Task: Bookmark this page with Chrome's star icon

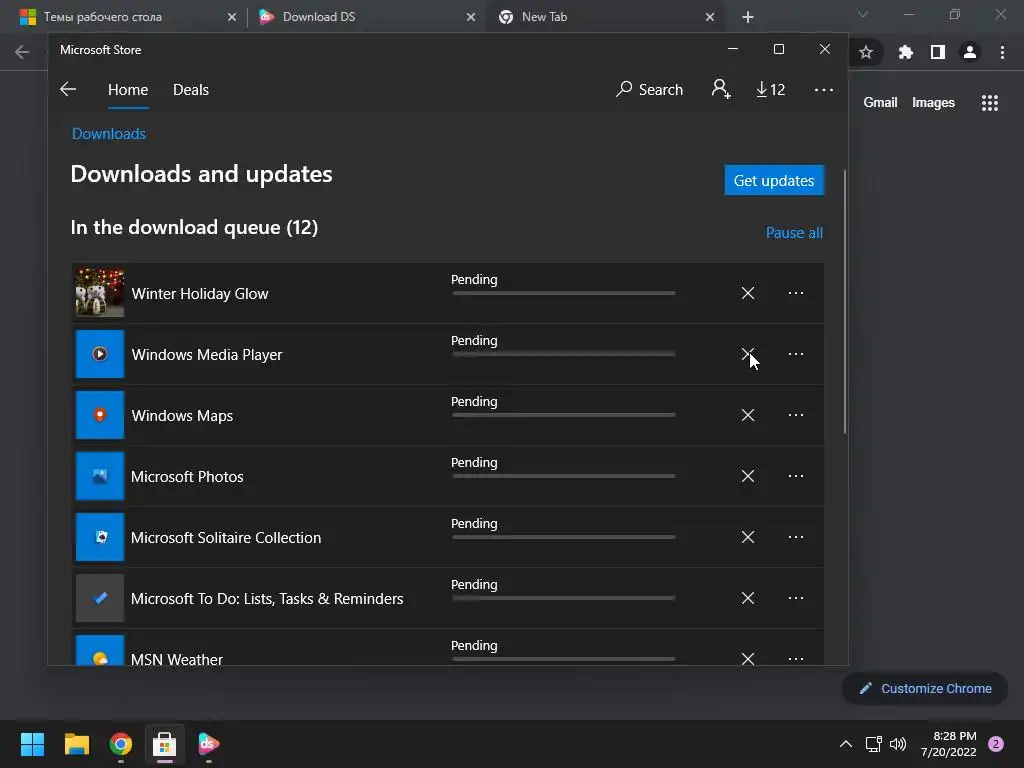Action: pos(866,52)
